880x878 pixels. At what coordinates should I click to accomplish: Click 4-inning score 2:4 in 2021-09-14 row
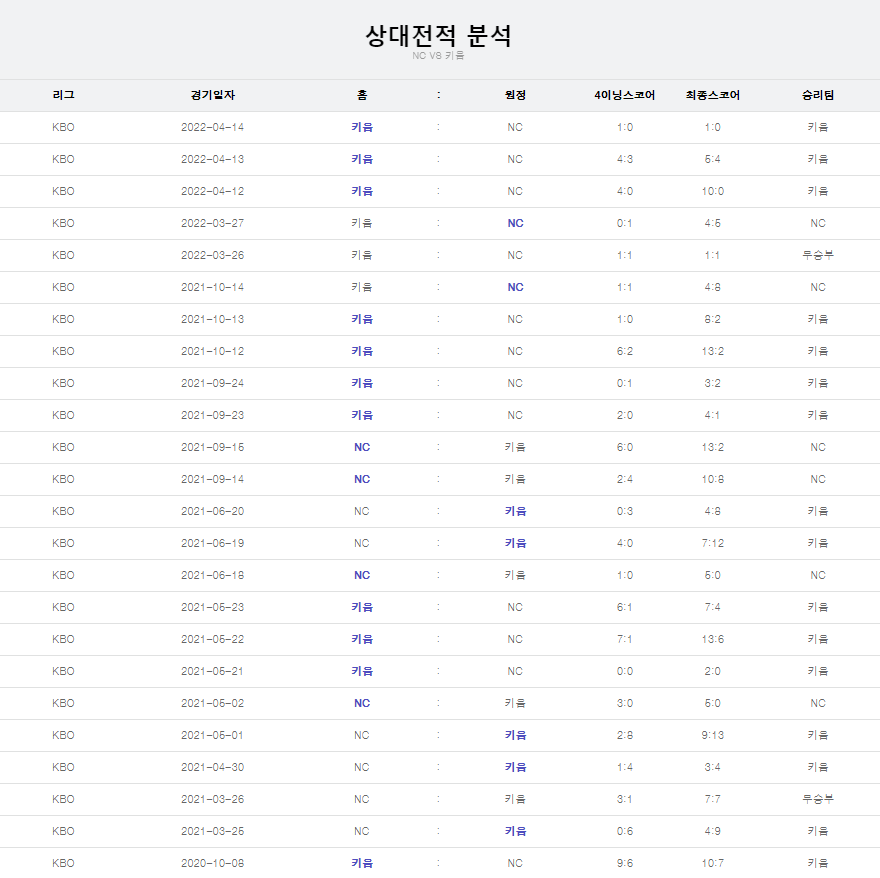(x=625, y=479)
